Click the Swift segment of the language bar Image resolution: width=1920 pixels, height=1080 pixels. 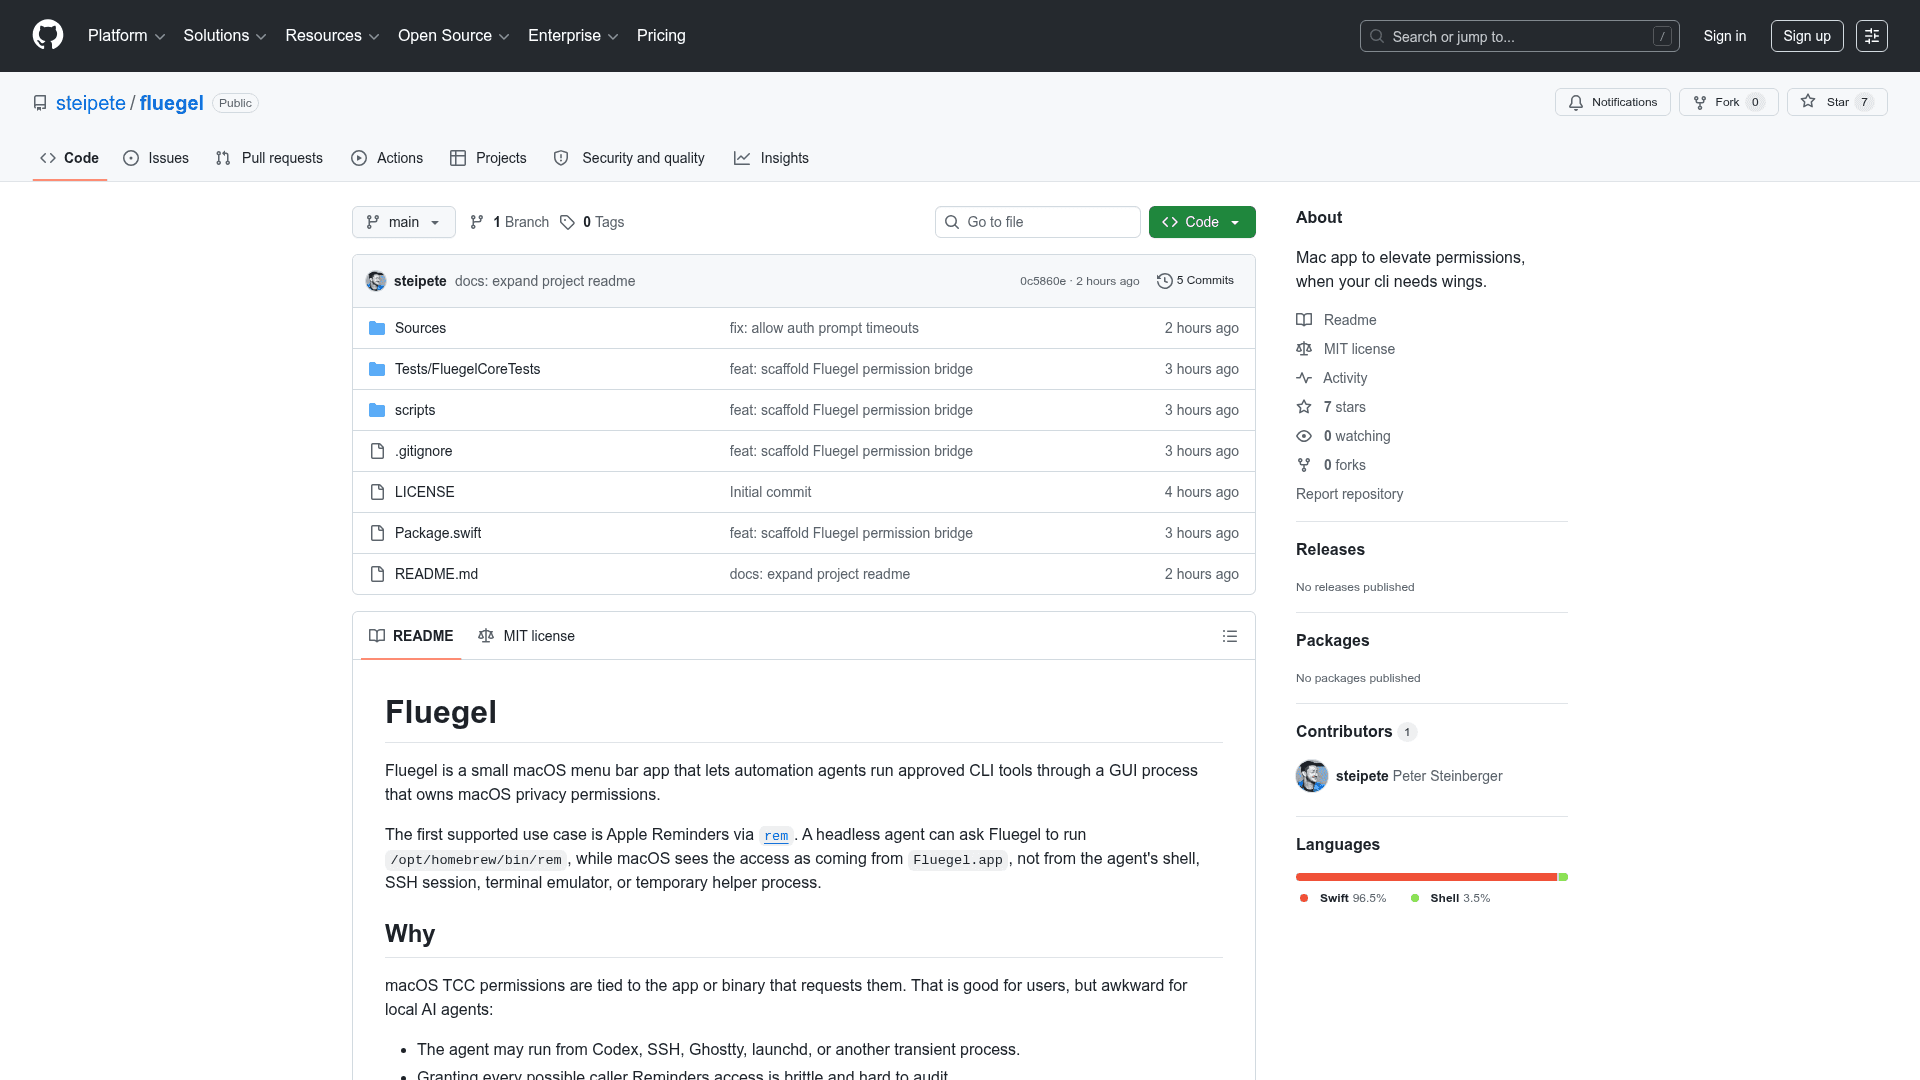[x=1427, y=877]
